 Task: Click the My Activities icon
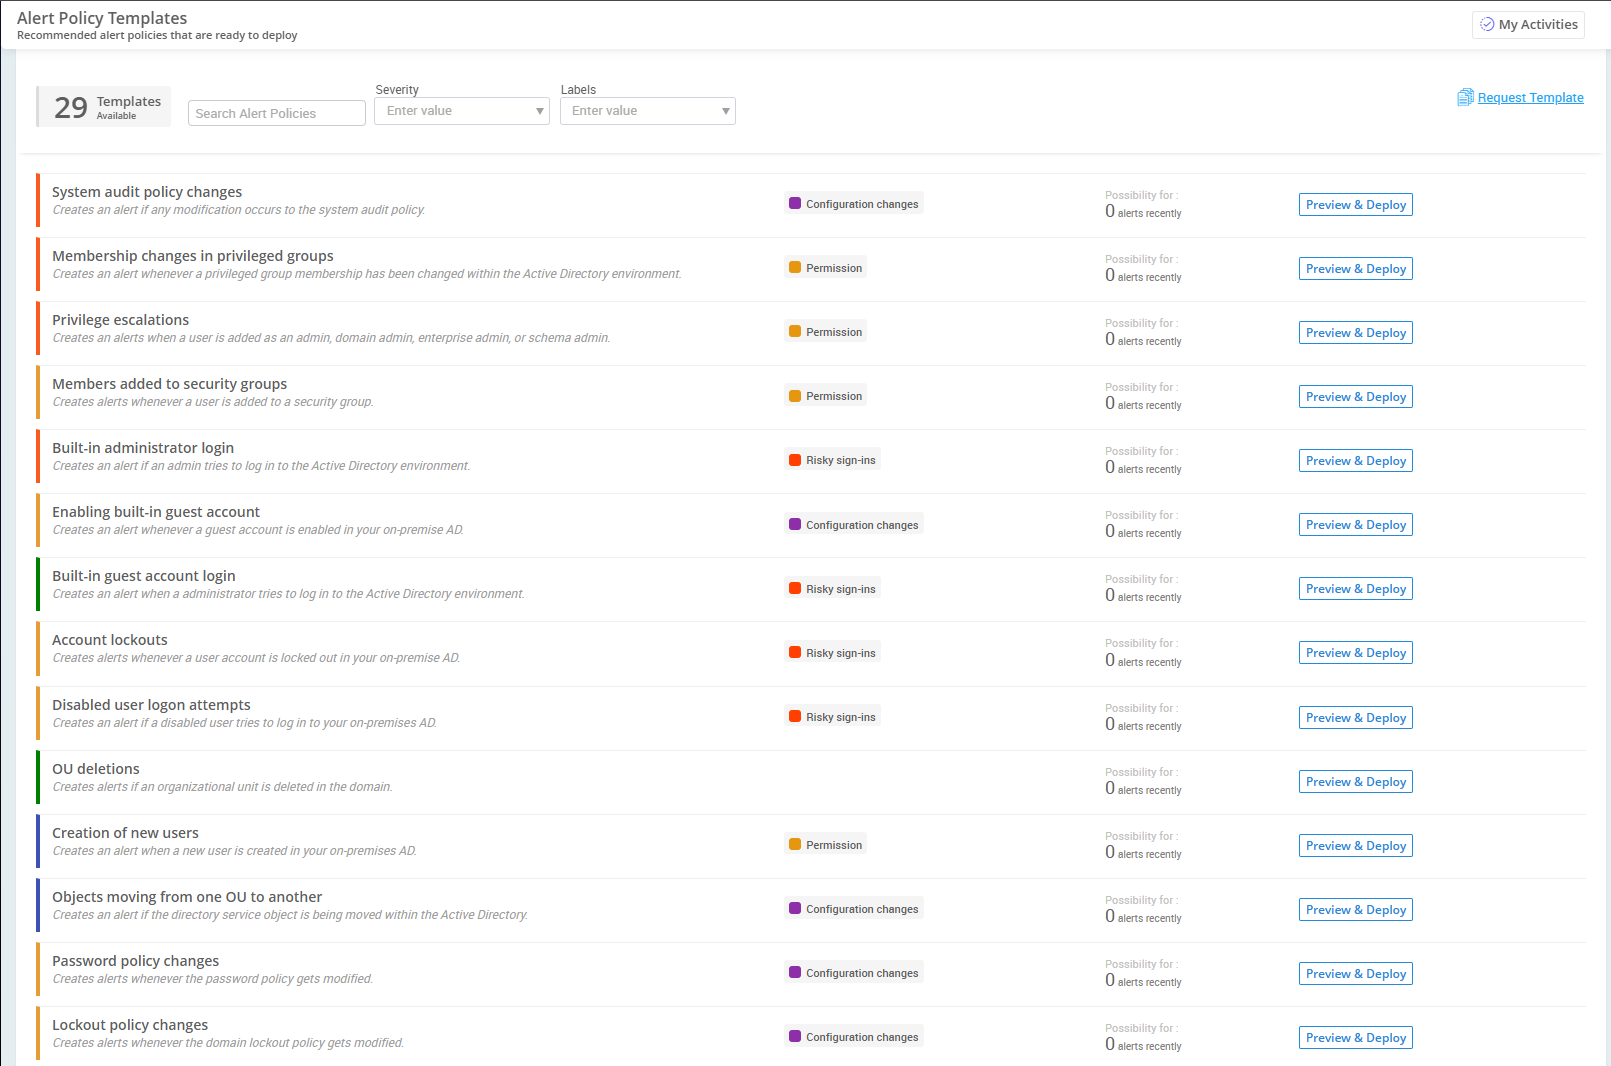[1487, 24]
